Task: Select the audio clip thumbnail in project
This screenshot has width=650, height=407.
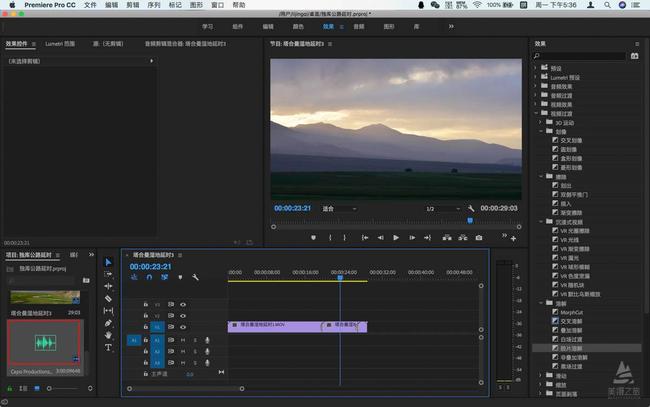Action: [x=45, y=342]
